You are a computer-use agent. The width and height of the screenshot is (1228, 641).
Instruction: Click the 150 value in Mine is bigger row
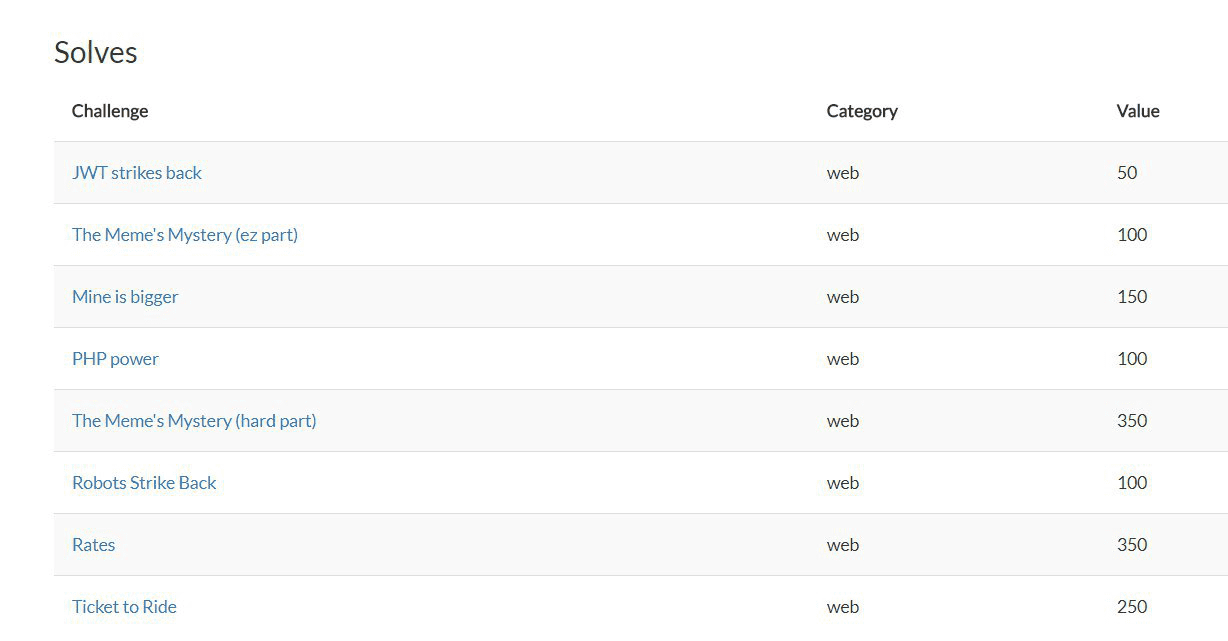[x=1132, y=297]
